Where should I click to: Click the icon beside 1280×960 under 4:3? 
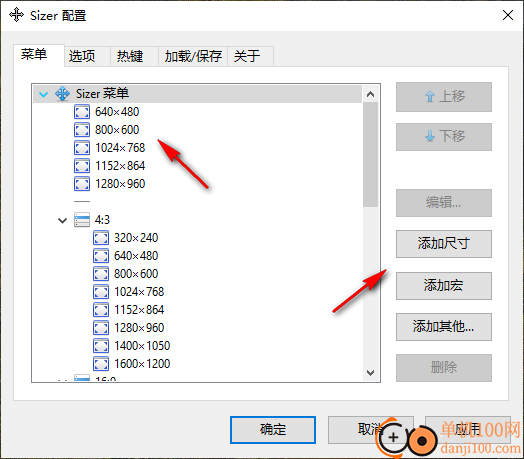[x=101, y=328]
